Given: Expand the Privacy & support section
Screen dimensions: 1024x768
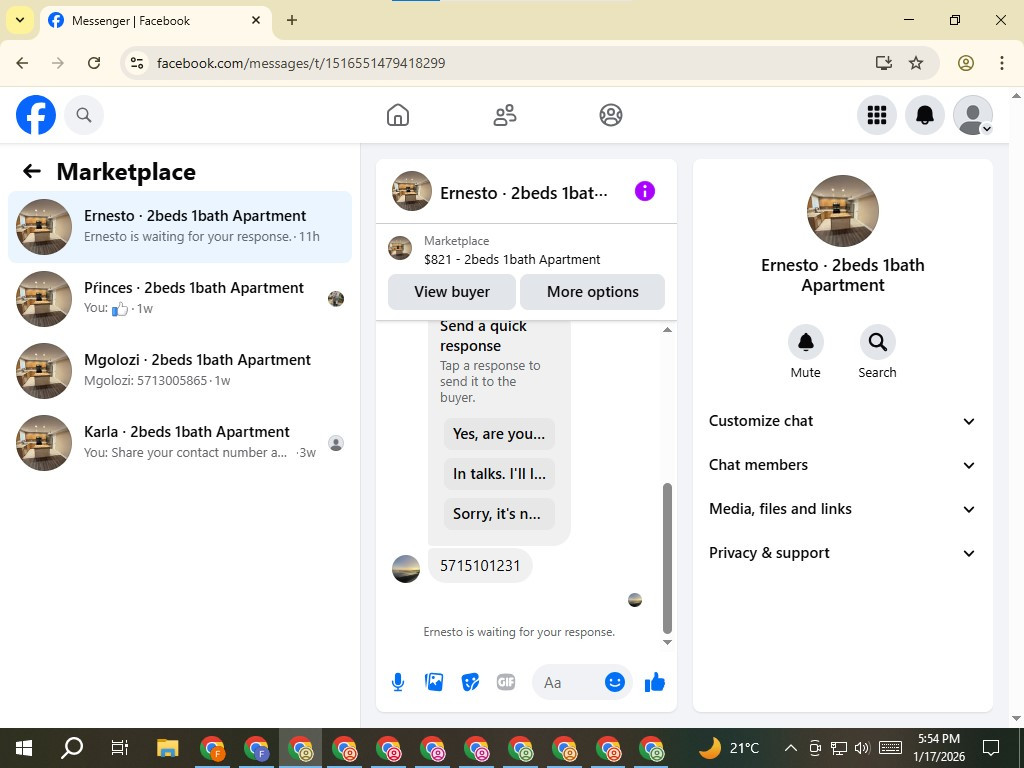Looking at the screenshot, I should point(842,553).
